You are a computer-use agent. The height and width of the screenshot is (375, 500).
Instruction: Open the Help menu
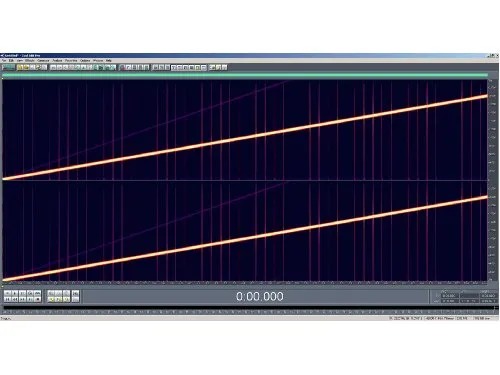109,61
